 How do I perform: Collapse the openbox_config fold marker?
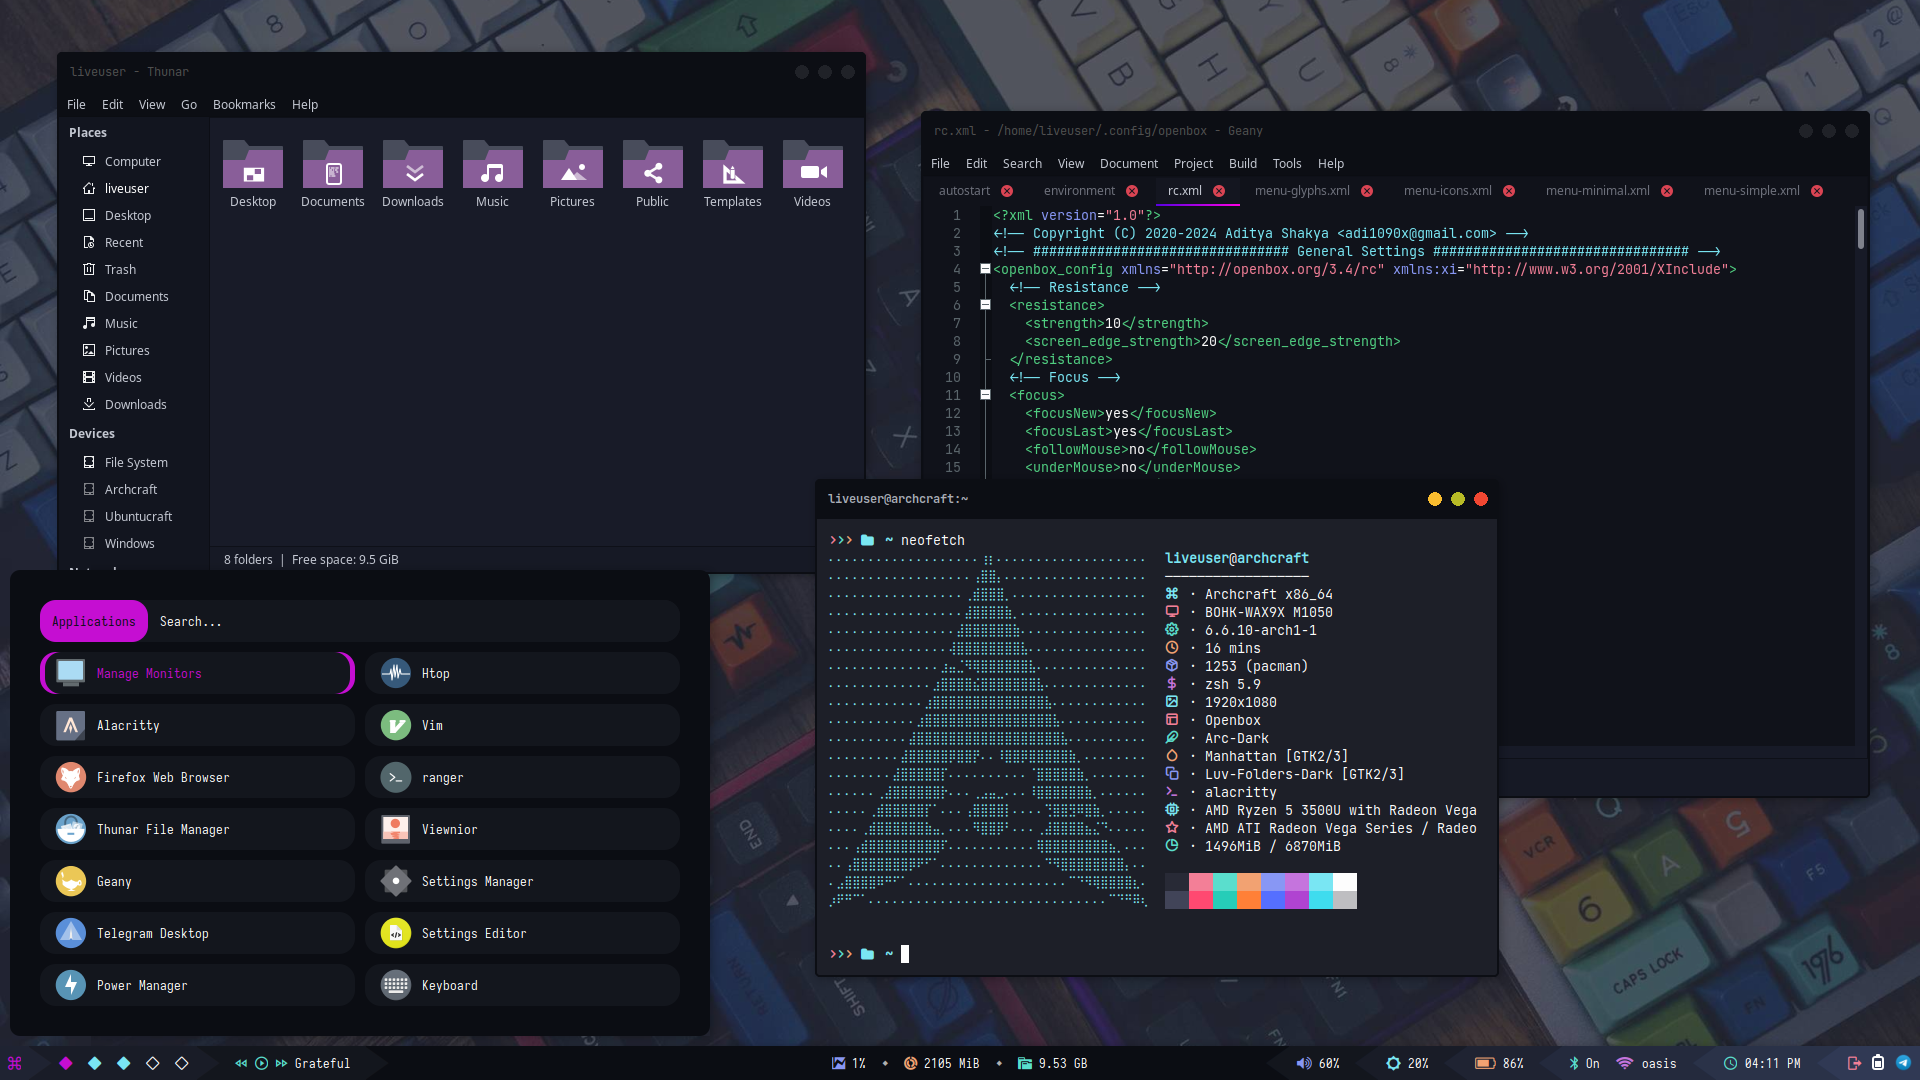point(985,269)
